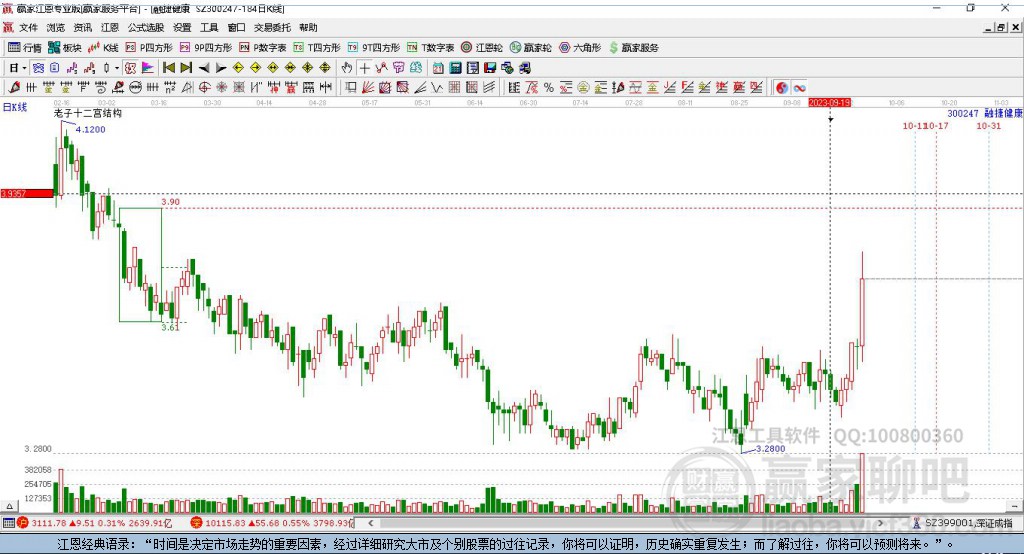Click the yin-yang red circle icon

click(x=782, y=88)
